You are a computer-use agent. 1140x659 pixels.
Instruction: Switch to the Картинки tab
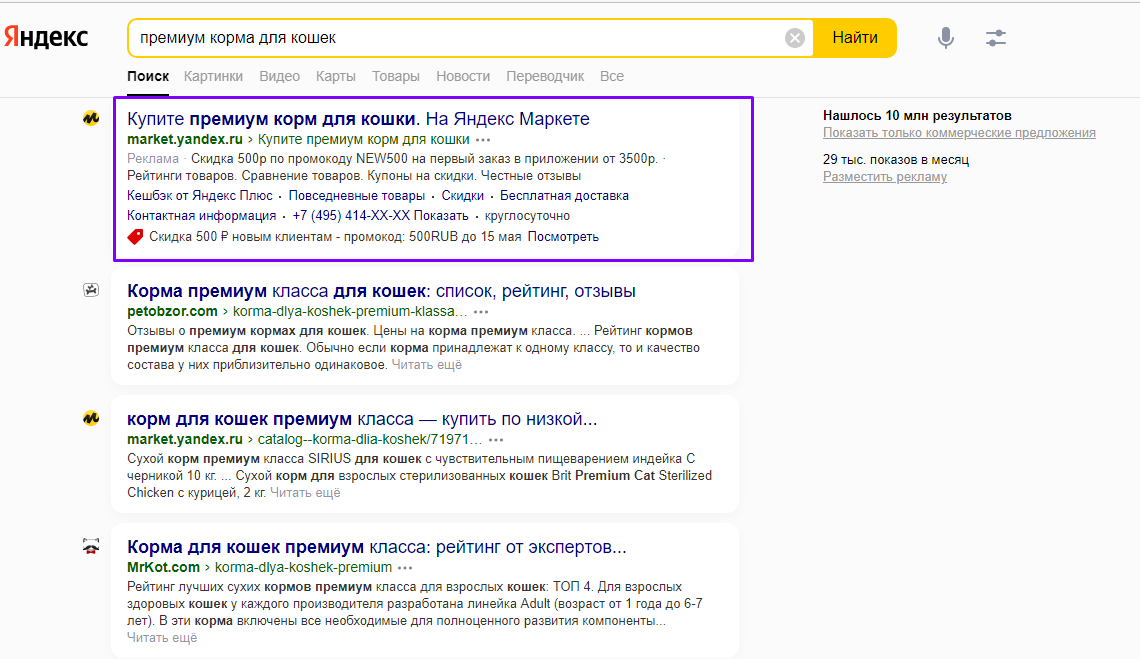[215, 76]
